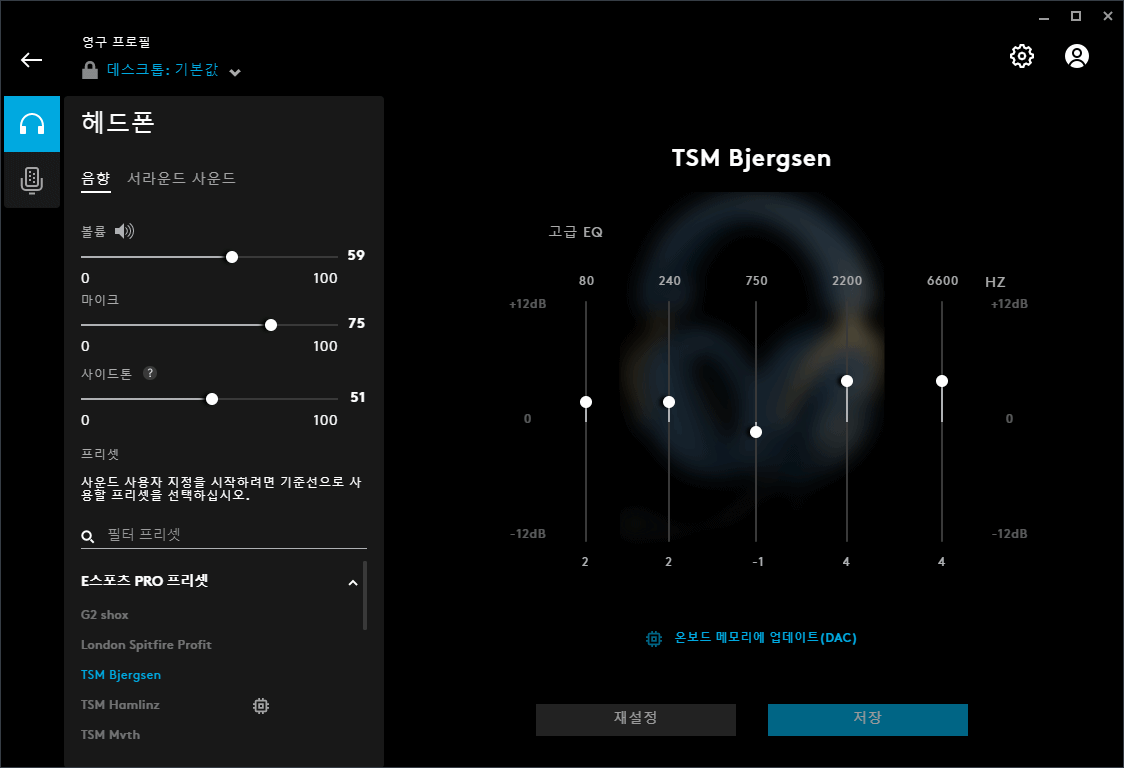Collapse the E스포츠 PRO 프리셋 section

[x=353, y=582]
